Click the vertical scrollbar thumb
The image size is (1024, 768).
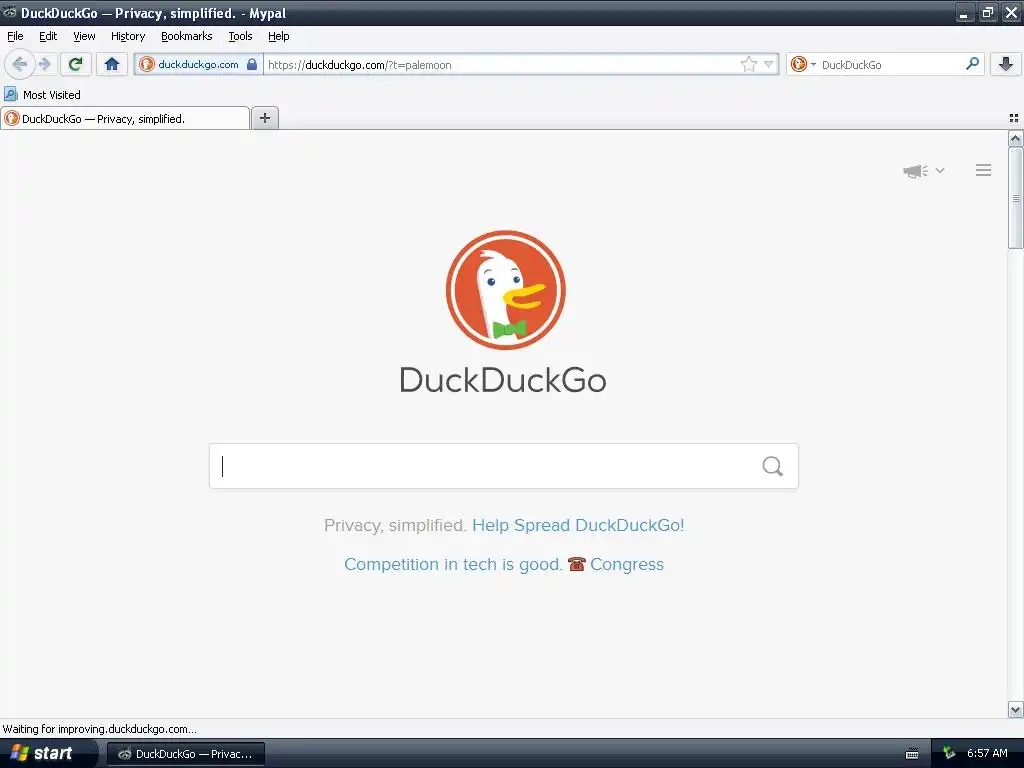[1016, 198]
